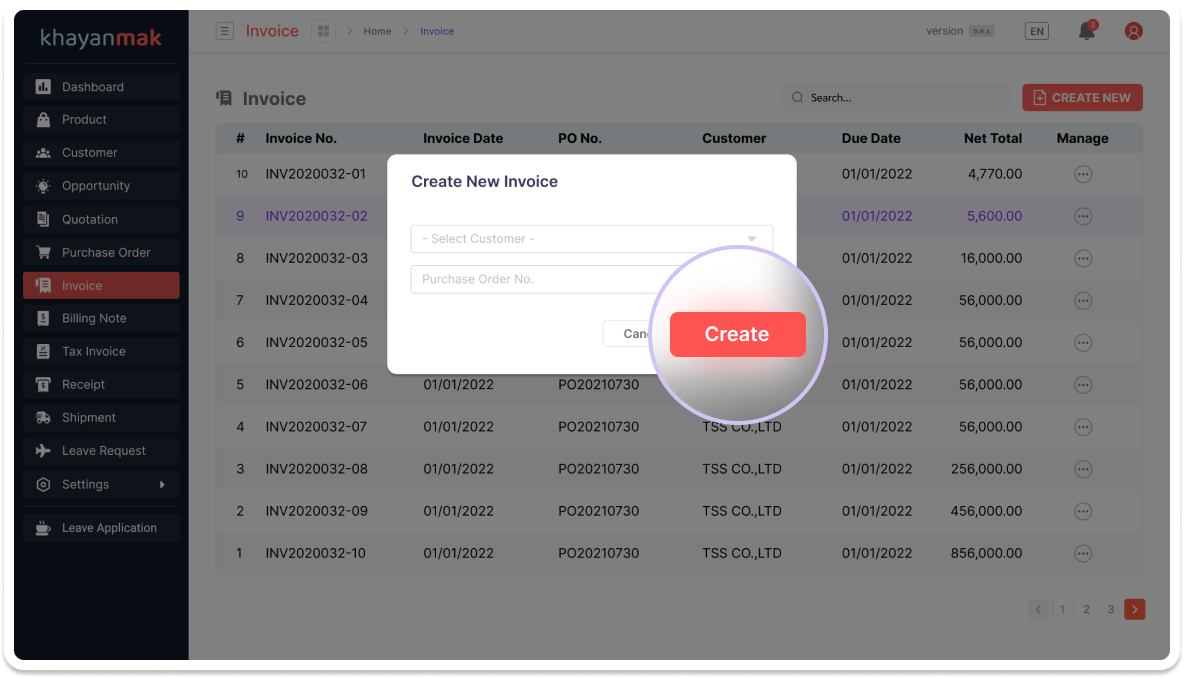Expand the Select Customer dropdown
1184x678 pixels.
591,239
